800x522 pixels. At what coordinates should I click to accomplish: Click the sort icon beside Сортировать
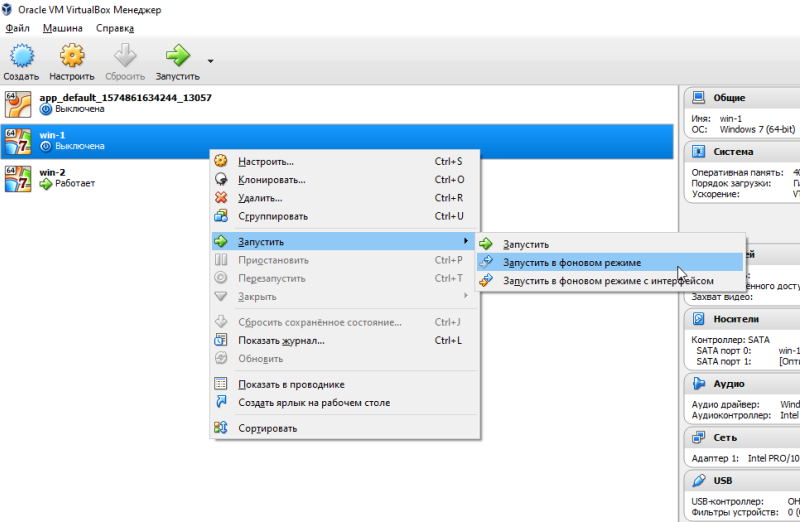pos(221,428)
